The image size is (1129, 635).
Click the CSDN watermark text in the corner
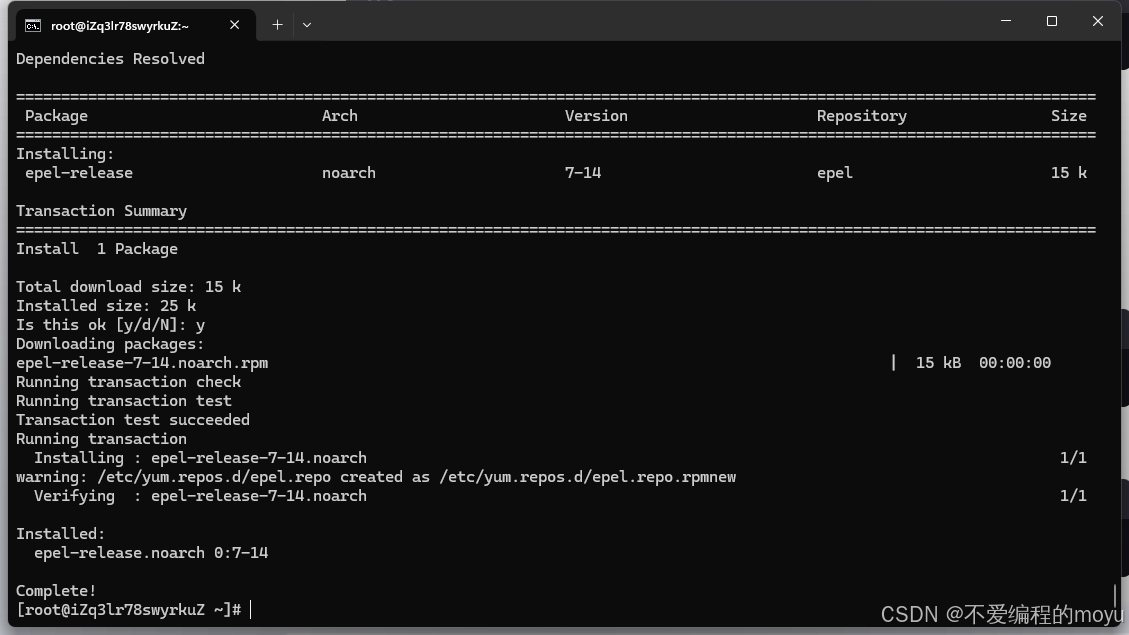coord(1000,610)
